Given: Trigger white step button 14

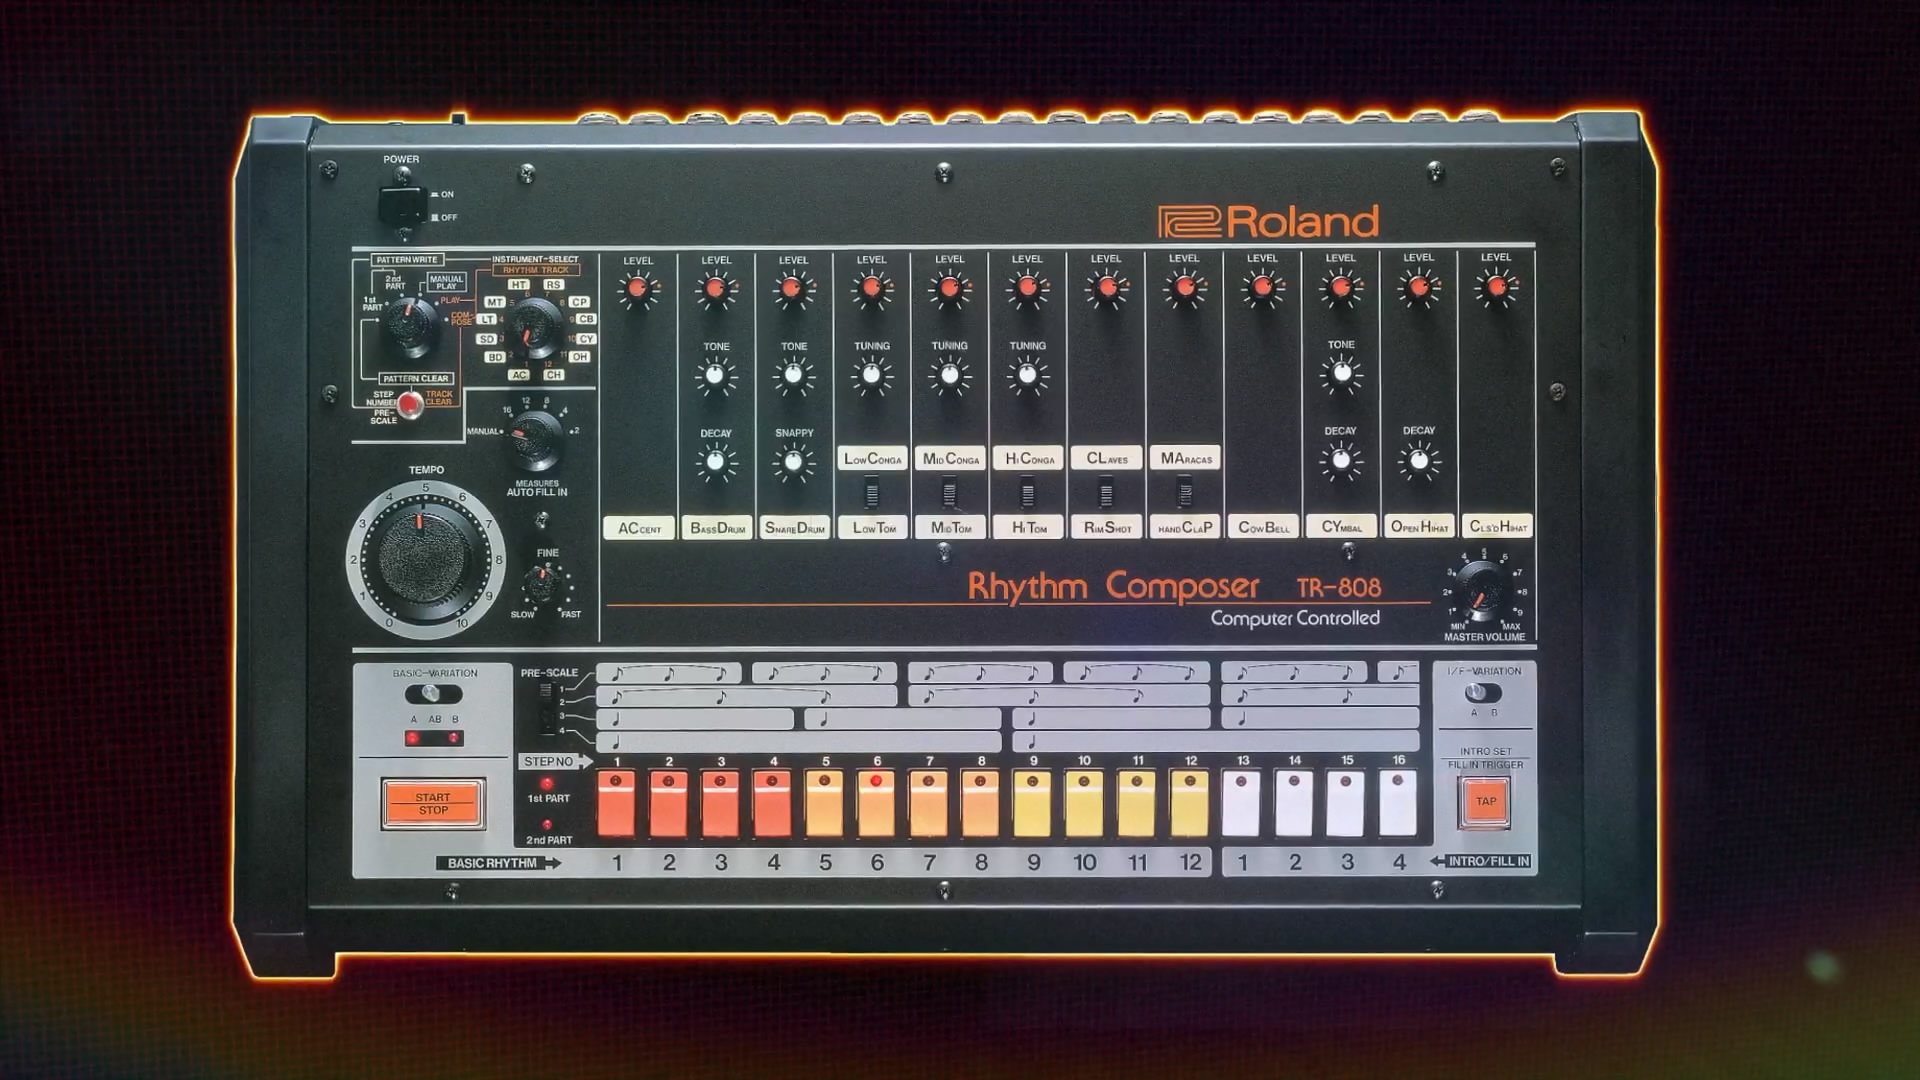Looking at the screenshot, I should [x=1294, y=803].
